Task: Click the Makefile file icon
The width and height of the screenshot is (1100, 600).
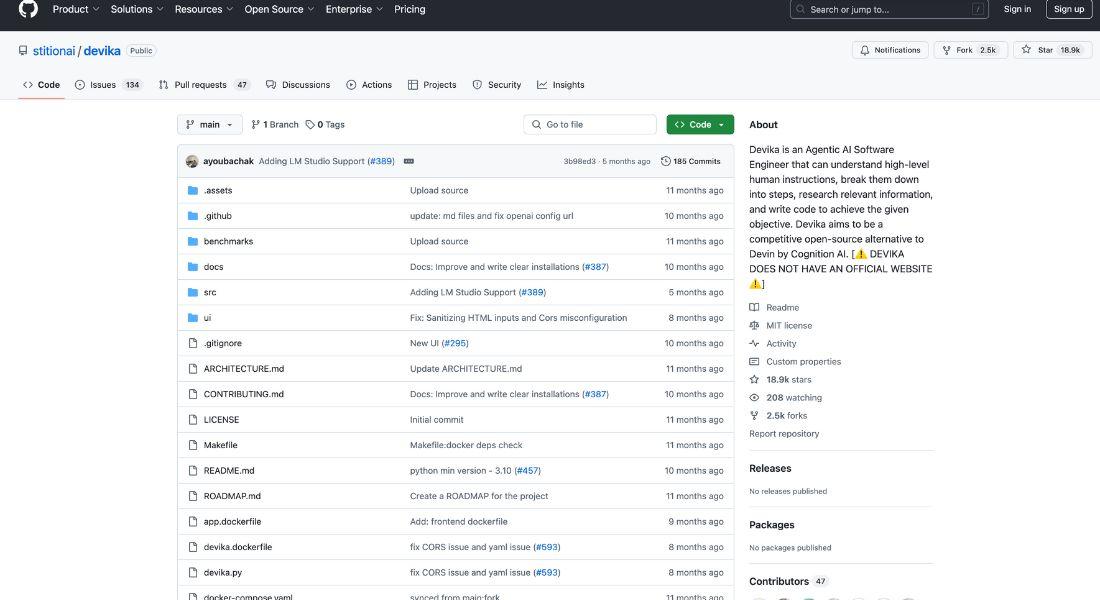Action: (x=193, y=445)
